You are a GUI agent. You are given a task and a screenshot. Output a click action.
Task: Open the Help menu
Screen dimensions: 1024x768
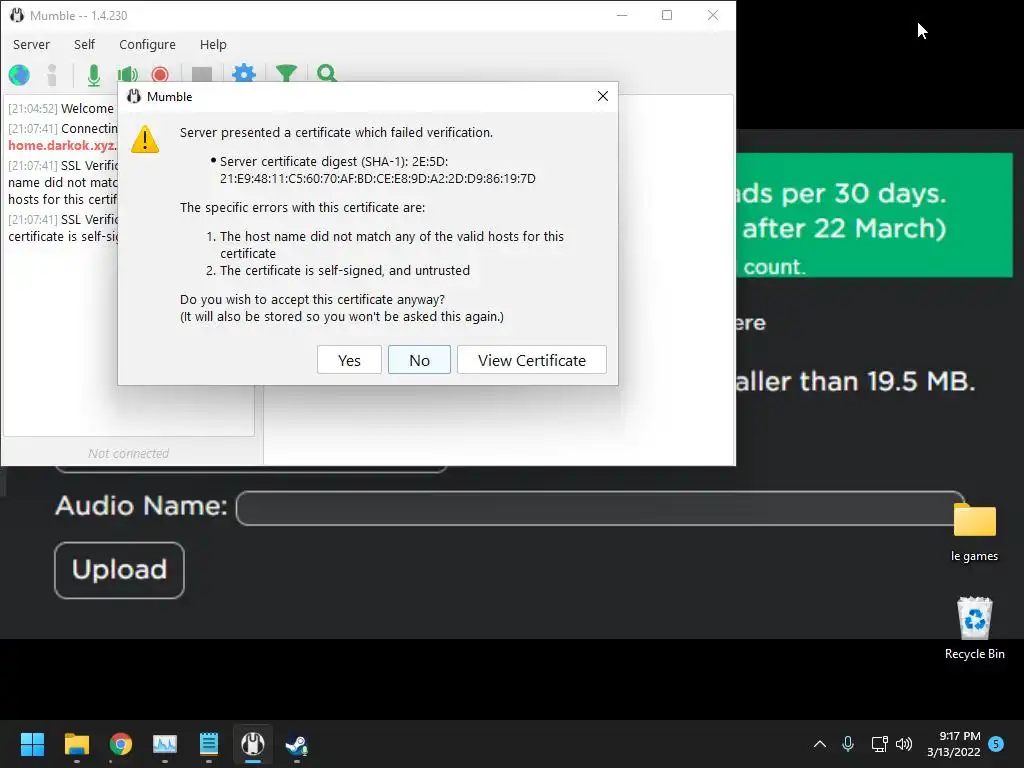[213, 44]
